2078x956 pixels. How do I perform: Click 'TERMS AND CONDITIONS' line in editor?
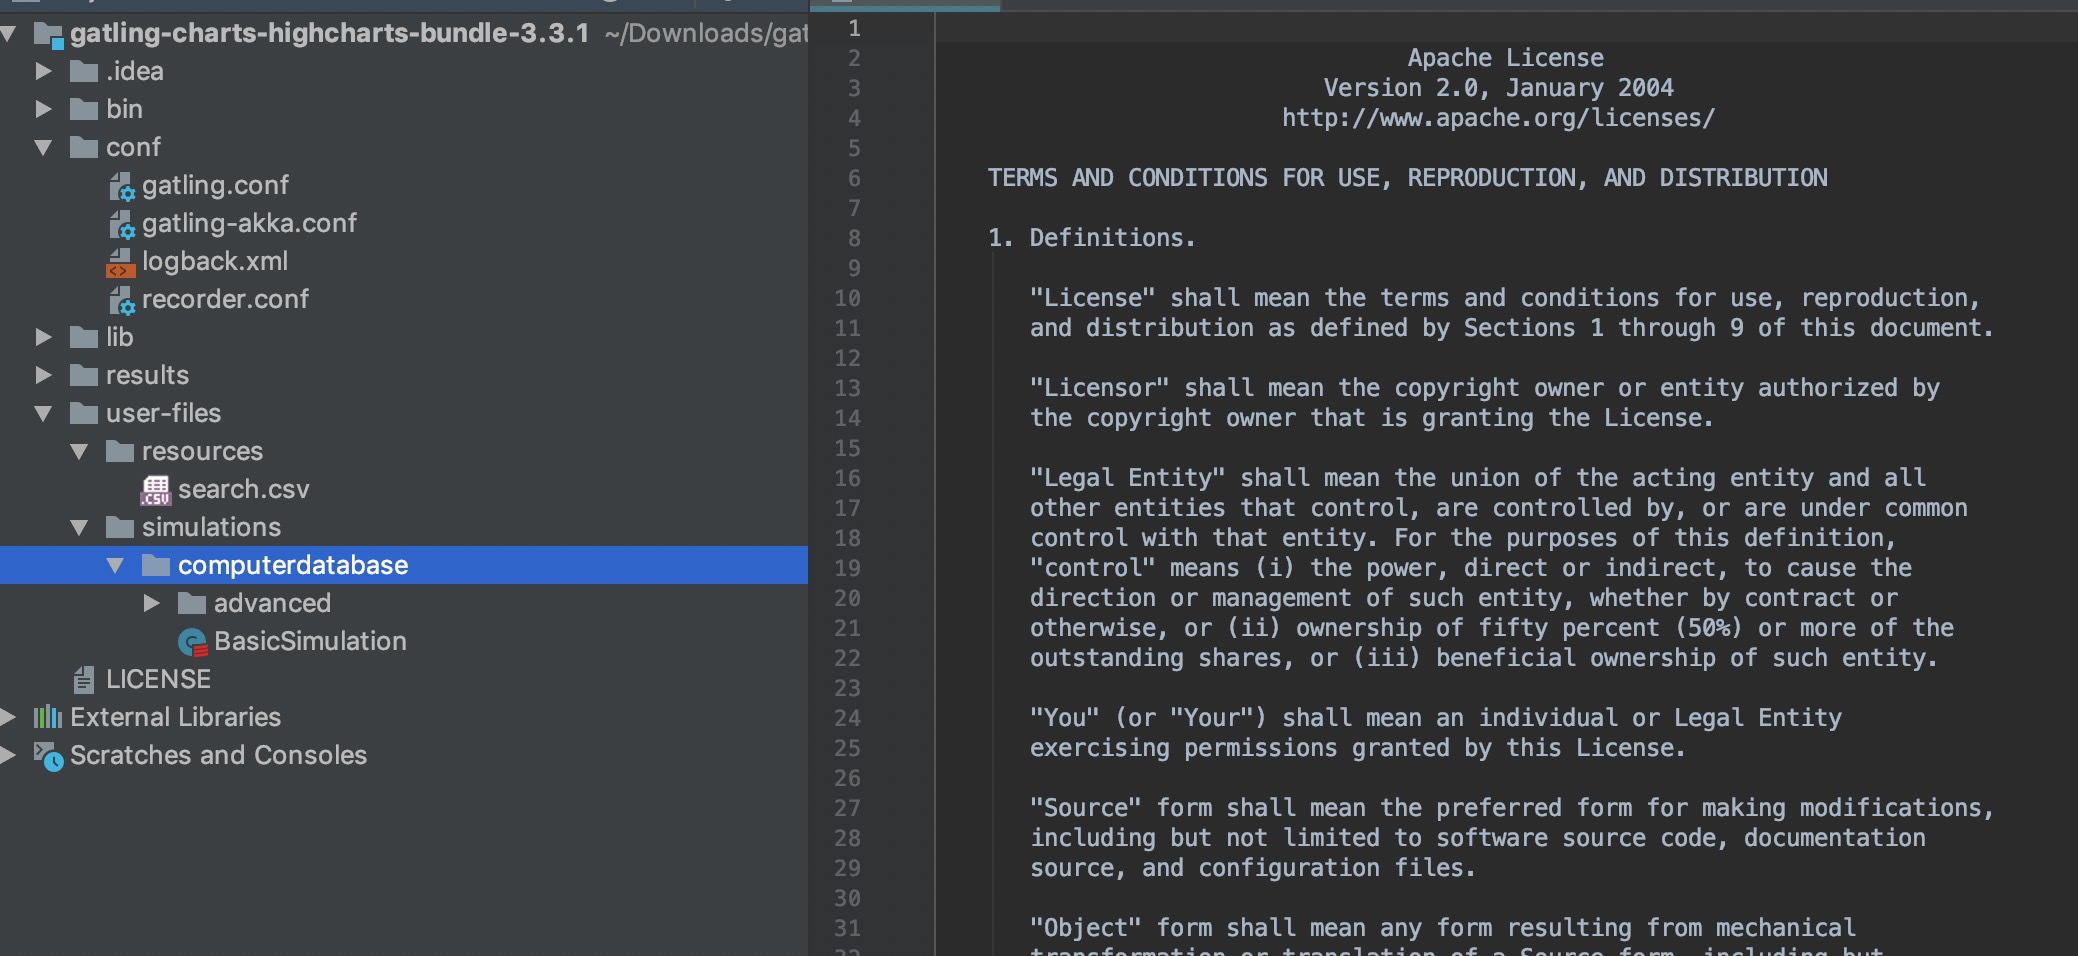1407,178
